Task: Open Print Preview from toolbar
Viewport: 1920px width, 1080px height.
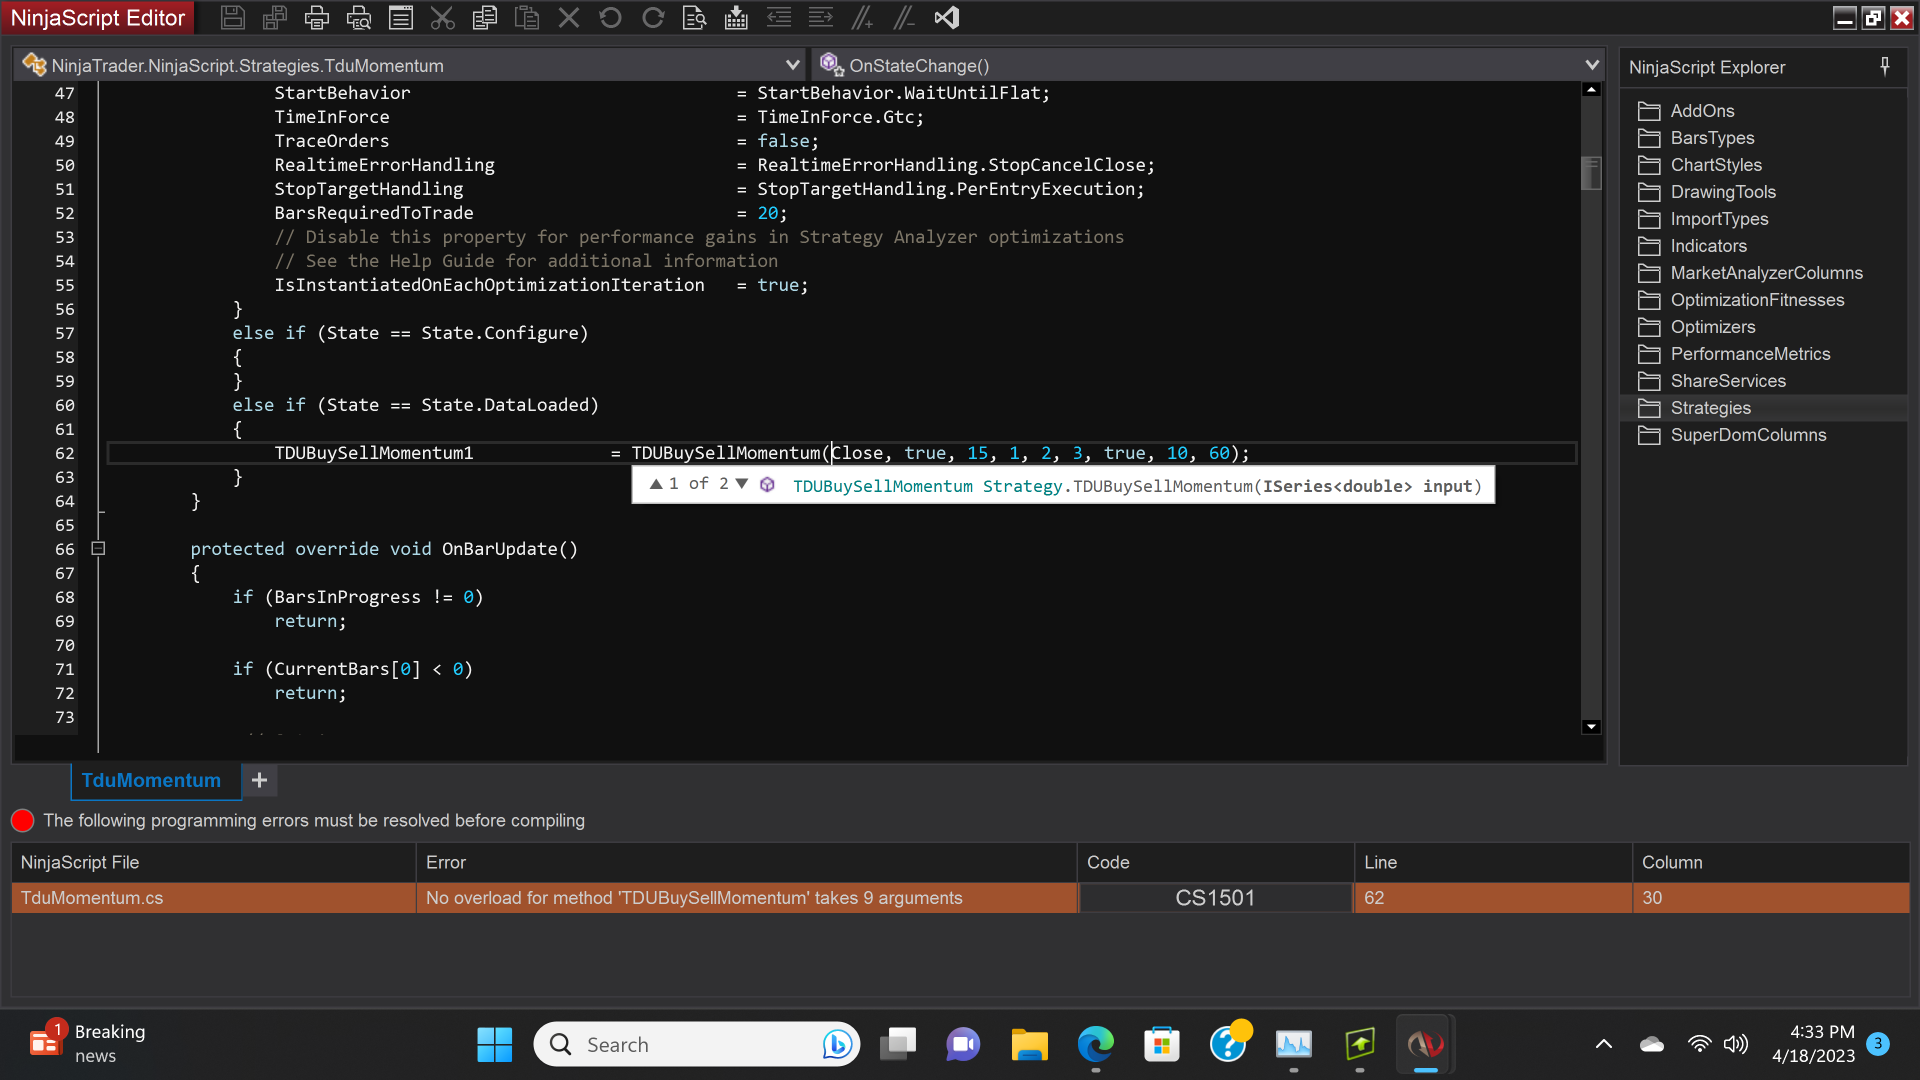Action: click(359, 17)
